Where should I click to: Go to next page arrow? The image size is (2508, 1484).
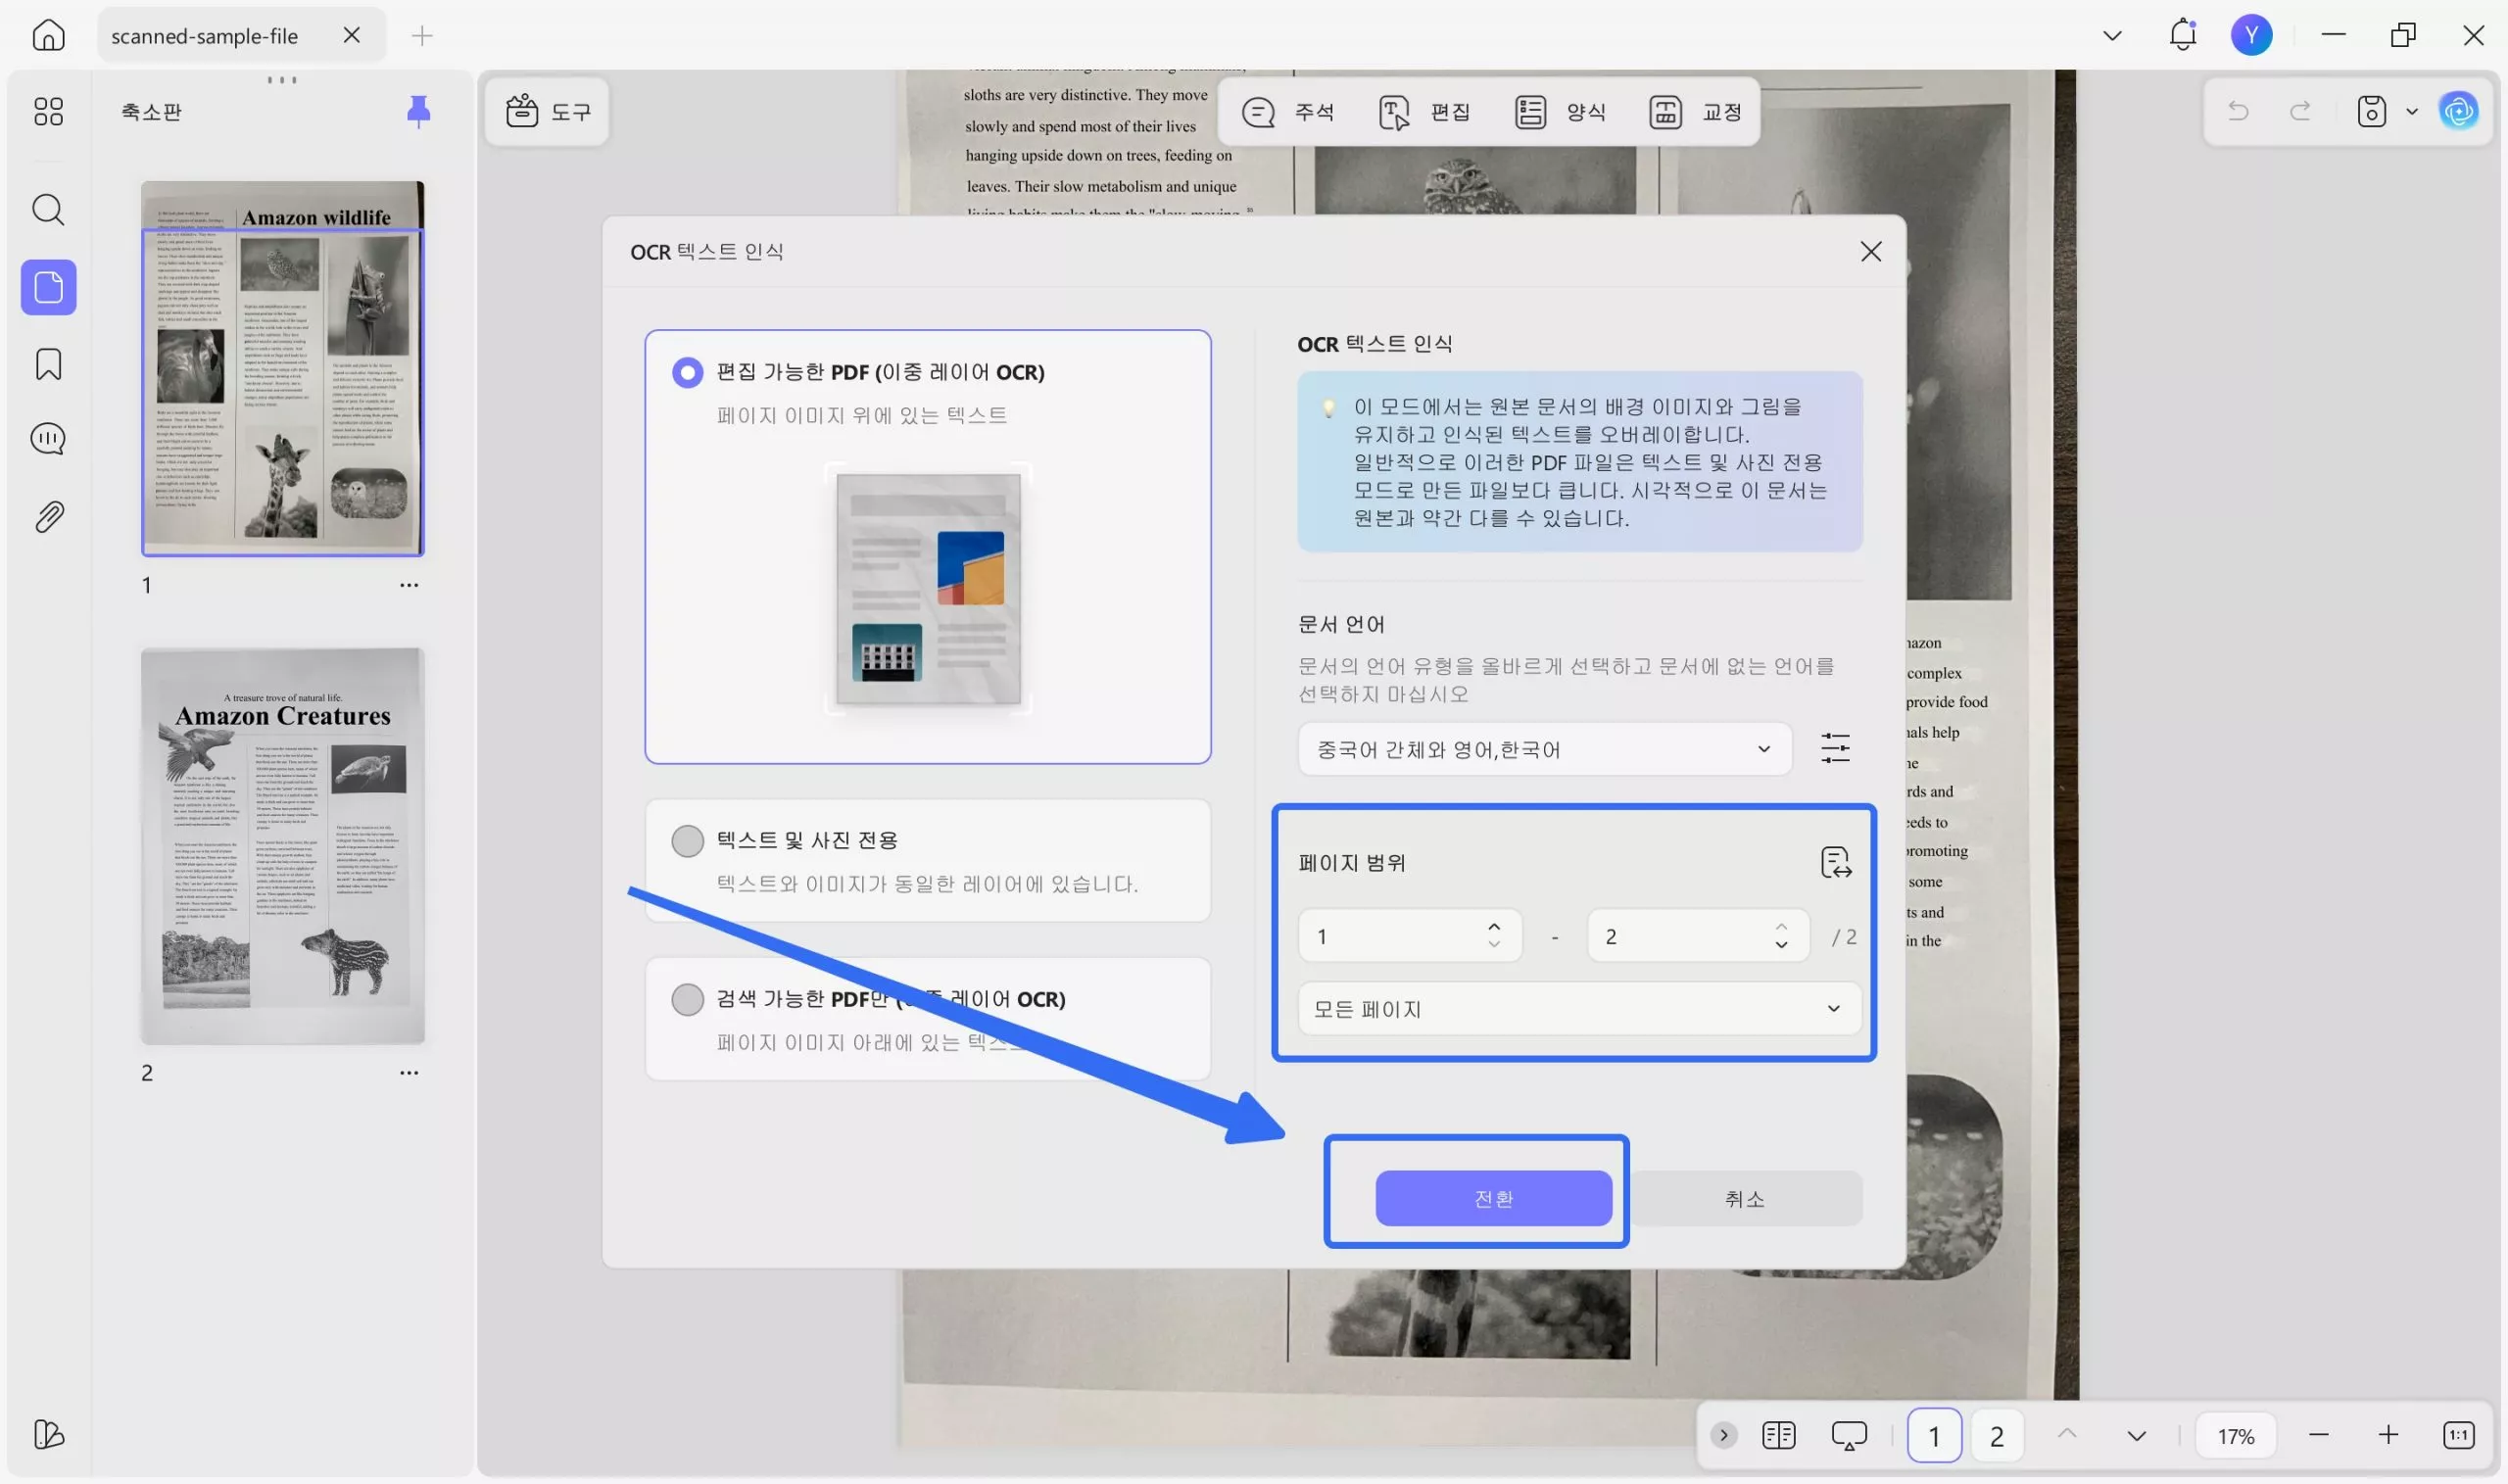click(2136, 1436)
